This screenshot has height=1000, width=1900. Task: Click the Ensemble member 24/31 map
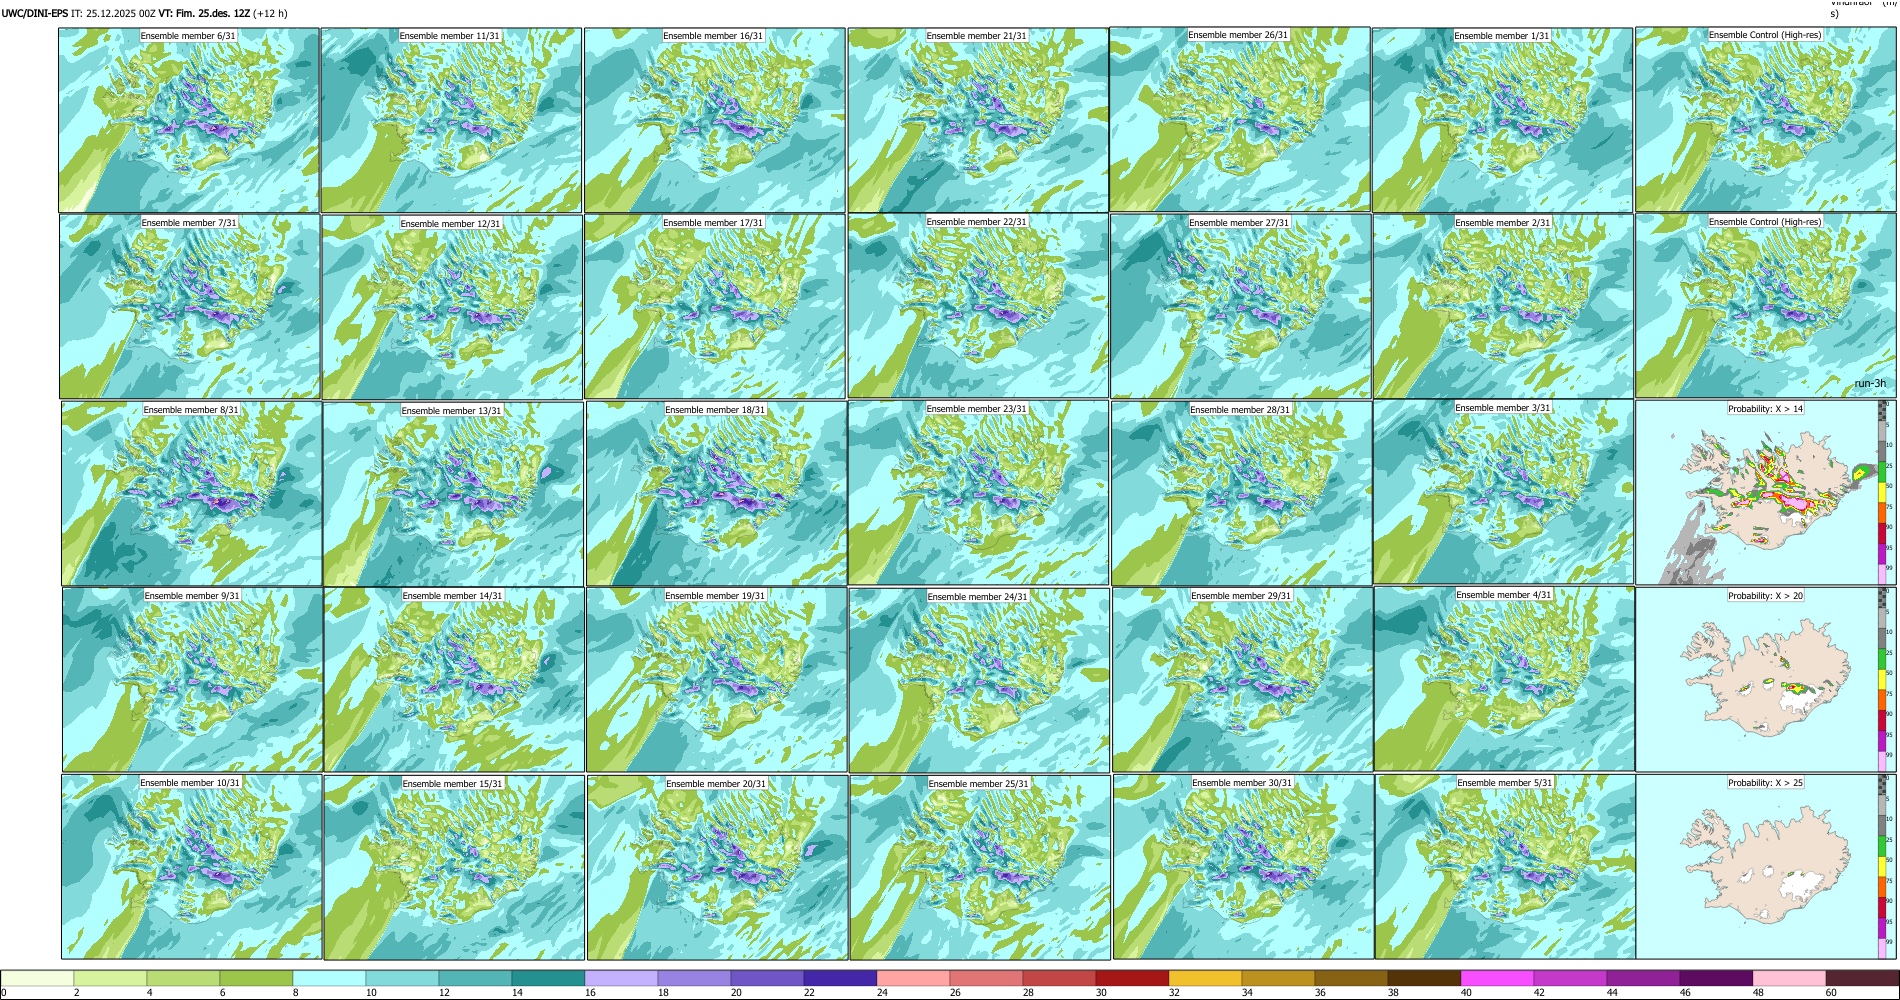[x=979, y=680]
